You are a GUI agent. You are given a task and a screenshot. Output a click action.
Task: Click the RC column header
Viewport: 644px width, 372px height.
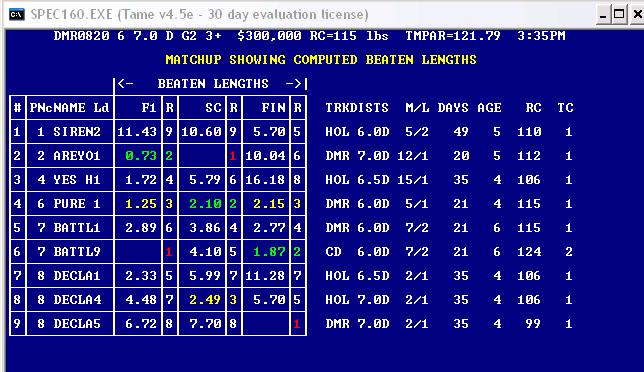[533, 108]
